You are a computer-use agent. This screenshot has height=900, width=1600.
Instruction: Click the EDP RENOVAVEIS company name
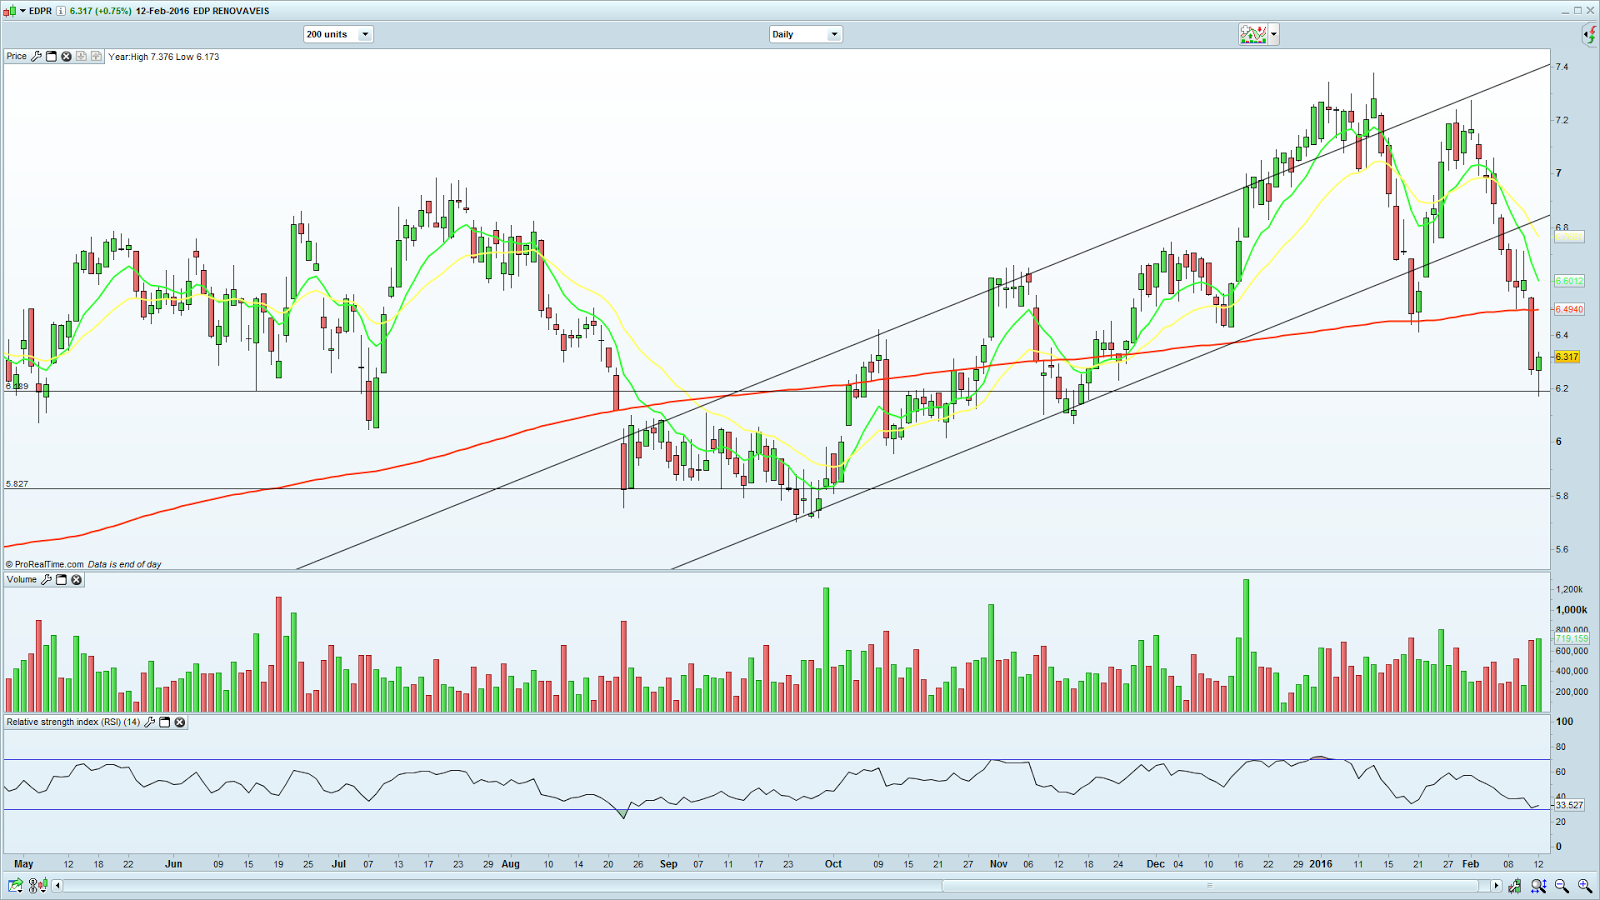point(231,11)
